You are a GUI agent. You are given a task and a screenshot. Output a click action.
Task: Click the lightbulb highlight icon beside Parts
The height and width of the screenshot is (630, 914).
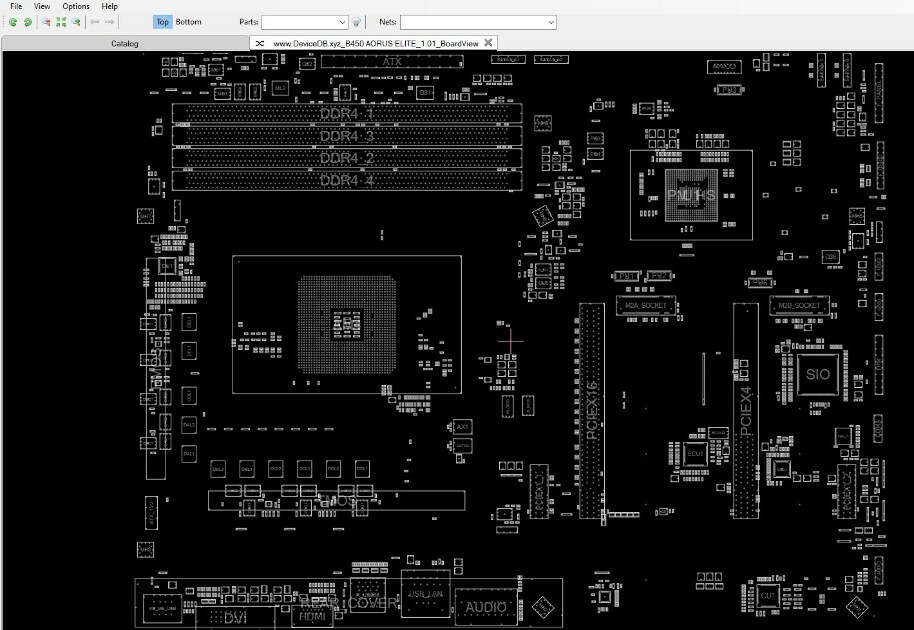coord(357,22)
